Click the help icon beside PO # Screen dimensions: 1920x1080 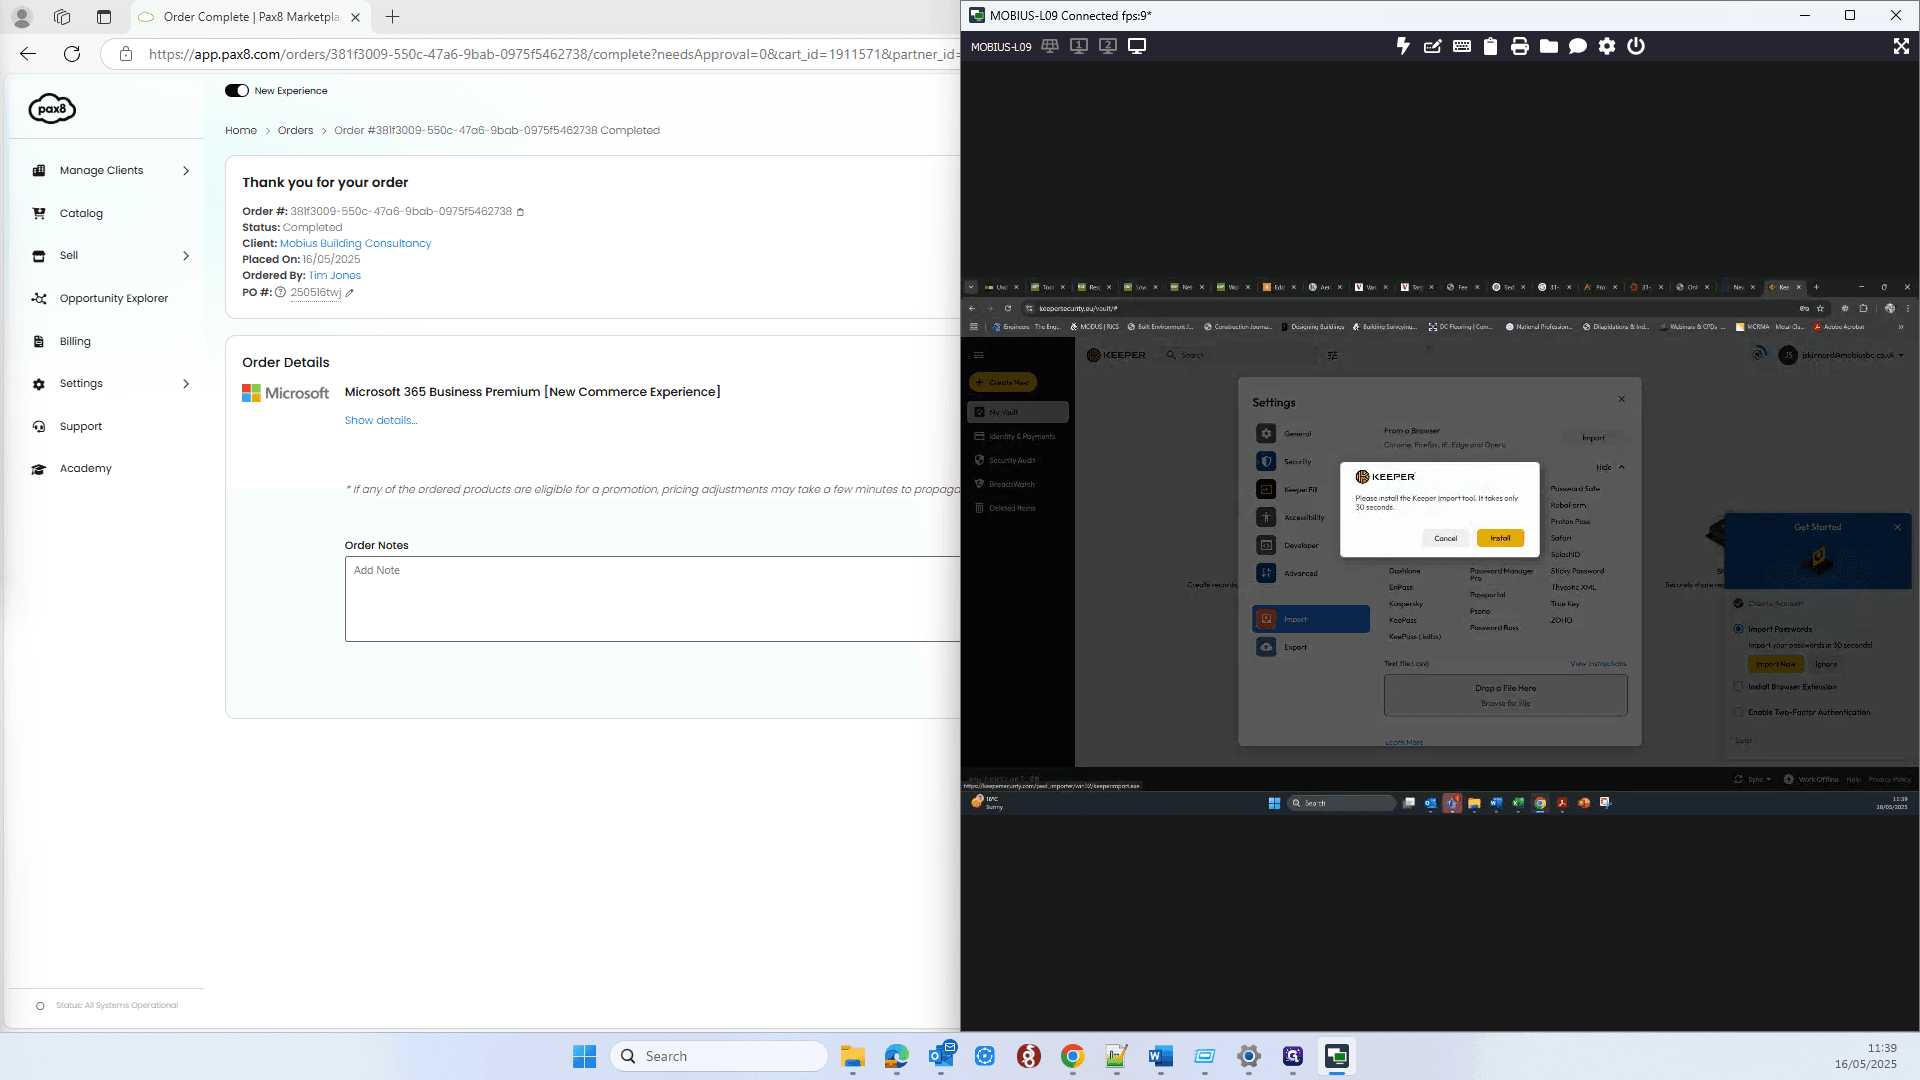point(281,293)
